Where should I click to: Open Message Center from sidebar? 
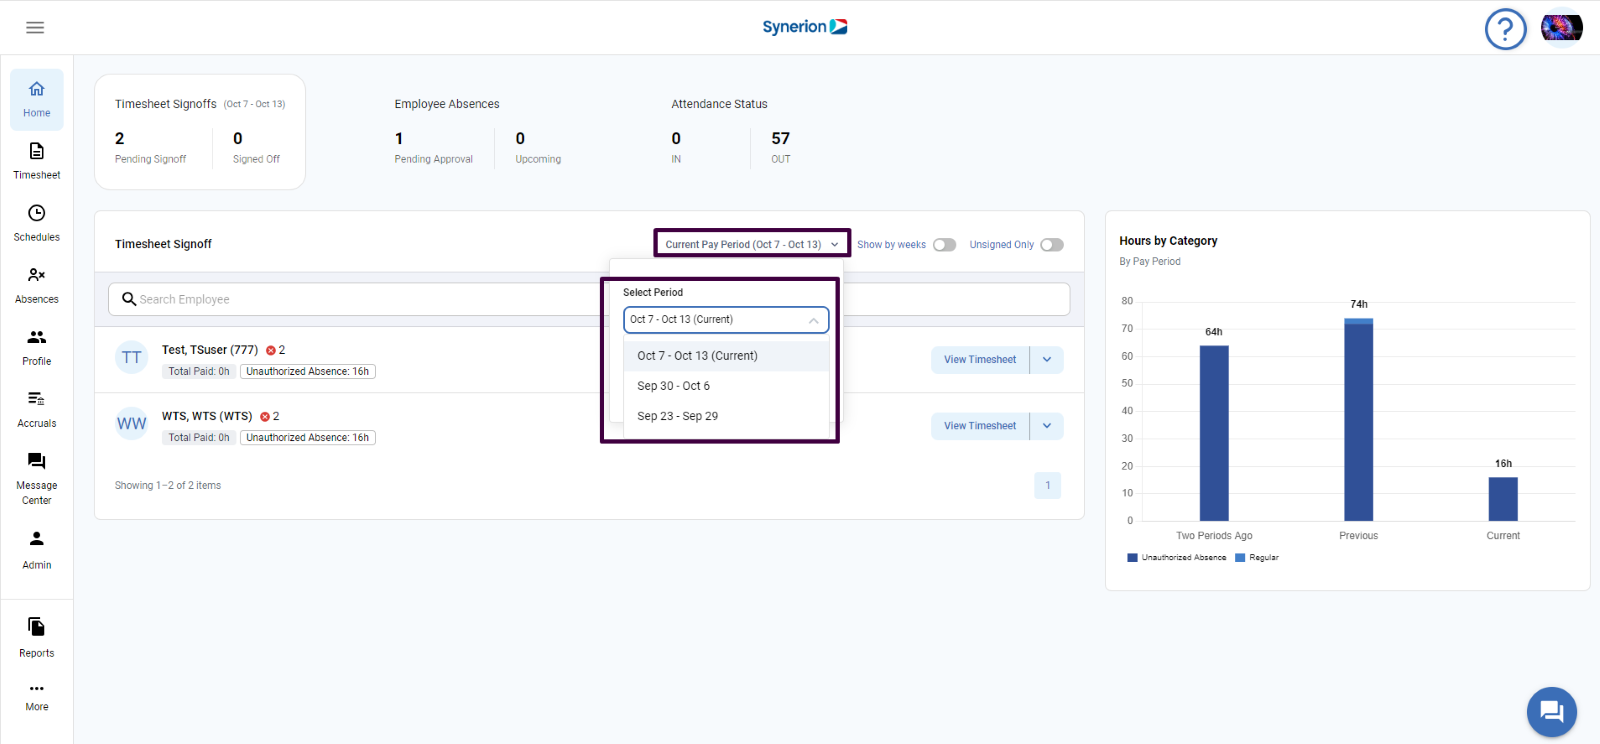click(x=37, y=478)
